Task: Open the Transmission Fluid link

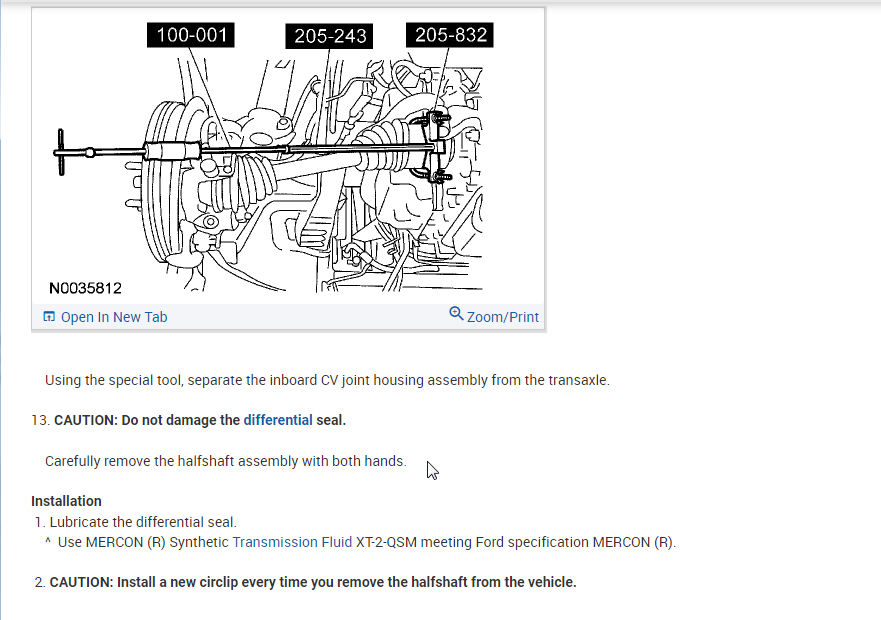Action: click(292, 542)
